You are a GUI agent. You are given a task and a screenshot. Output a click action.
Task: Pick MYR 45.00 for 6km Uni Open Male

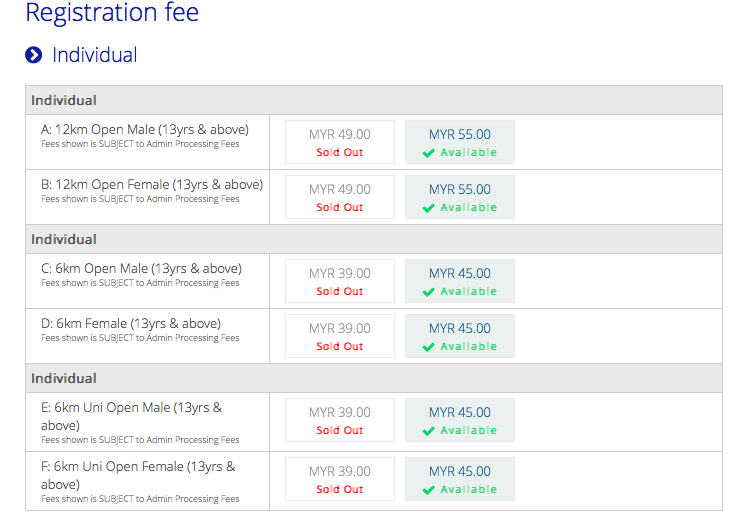[460, 420]
